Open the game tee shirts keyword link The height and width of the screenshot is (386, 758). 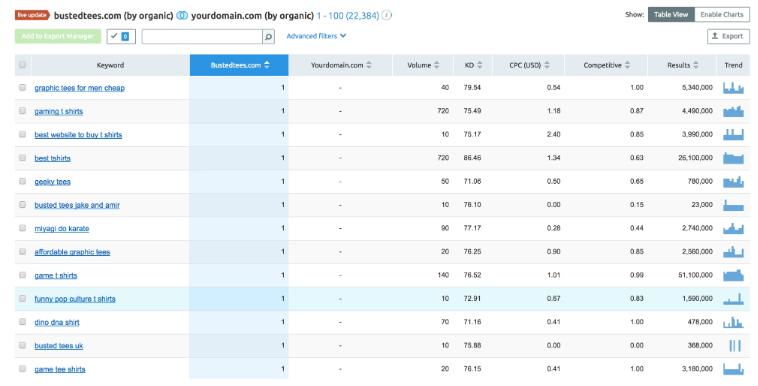click(x=60, y=370)
